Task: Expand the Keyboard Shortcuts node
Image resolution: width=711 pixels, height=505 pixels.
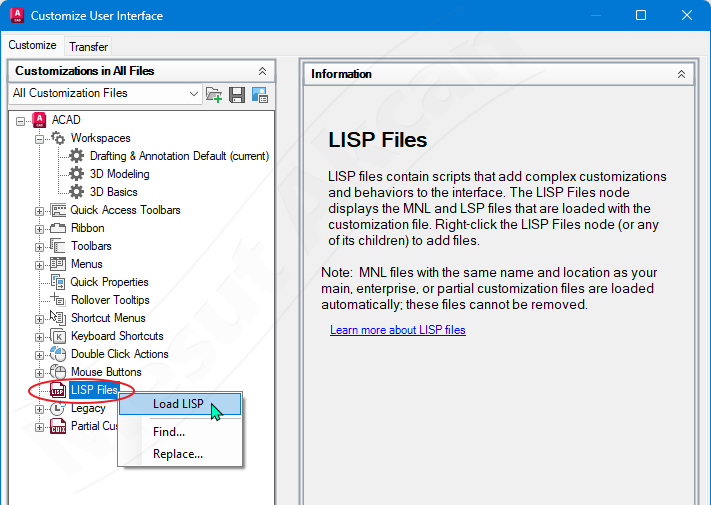Action: (x=39, y=337)
